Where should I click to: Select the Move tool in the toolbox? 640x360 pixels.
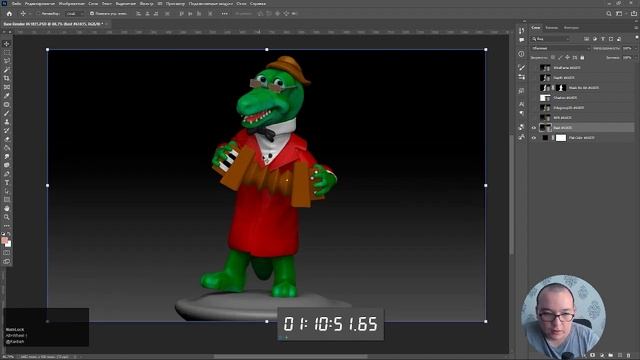pos(7,44)
